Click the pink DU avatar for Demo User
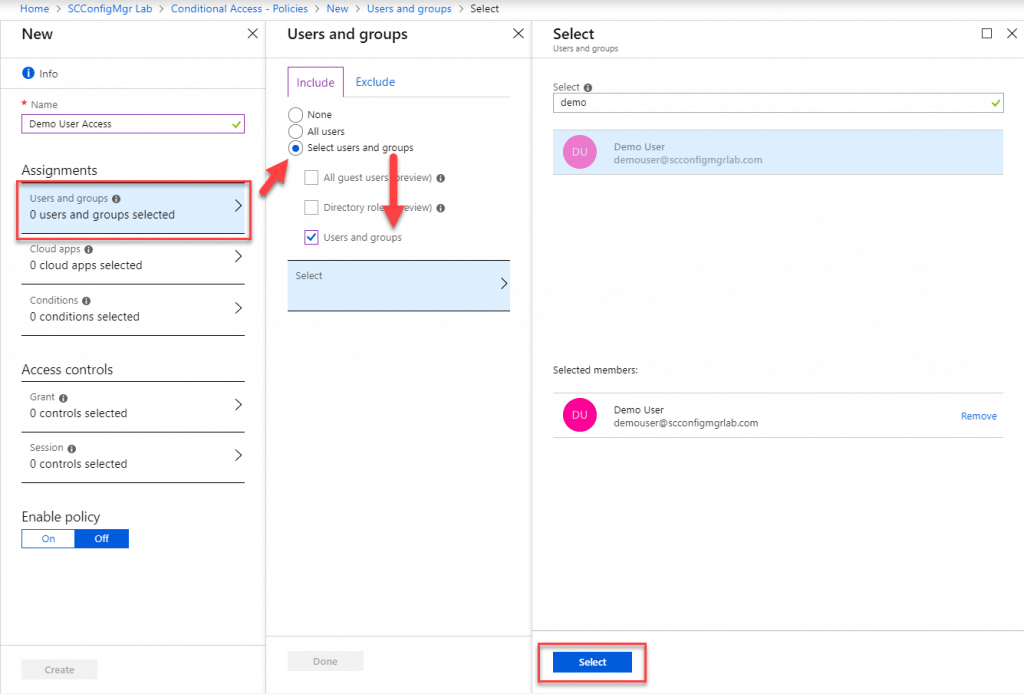Image resolution: width=1024 pixels, height=694 pixels. click(579, 151)
